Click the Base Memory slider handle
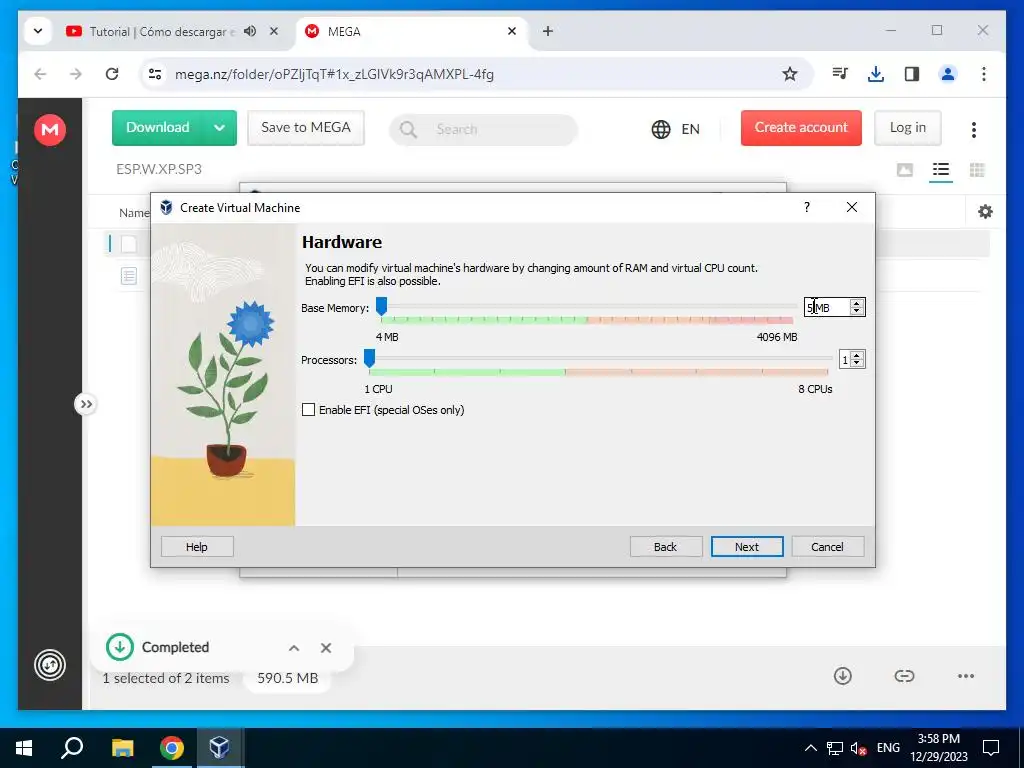Screen dimensions: 1024x768 [381, 306]
